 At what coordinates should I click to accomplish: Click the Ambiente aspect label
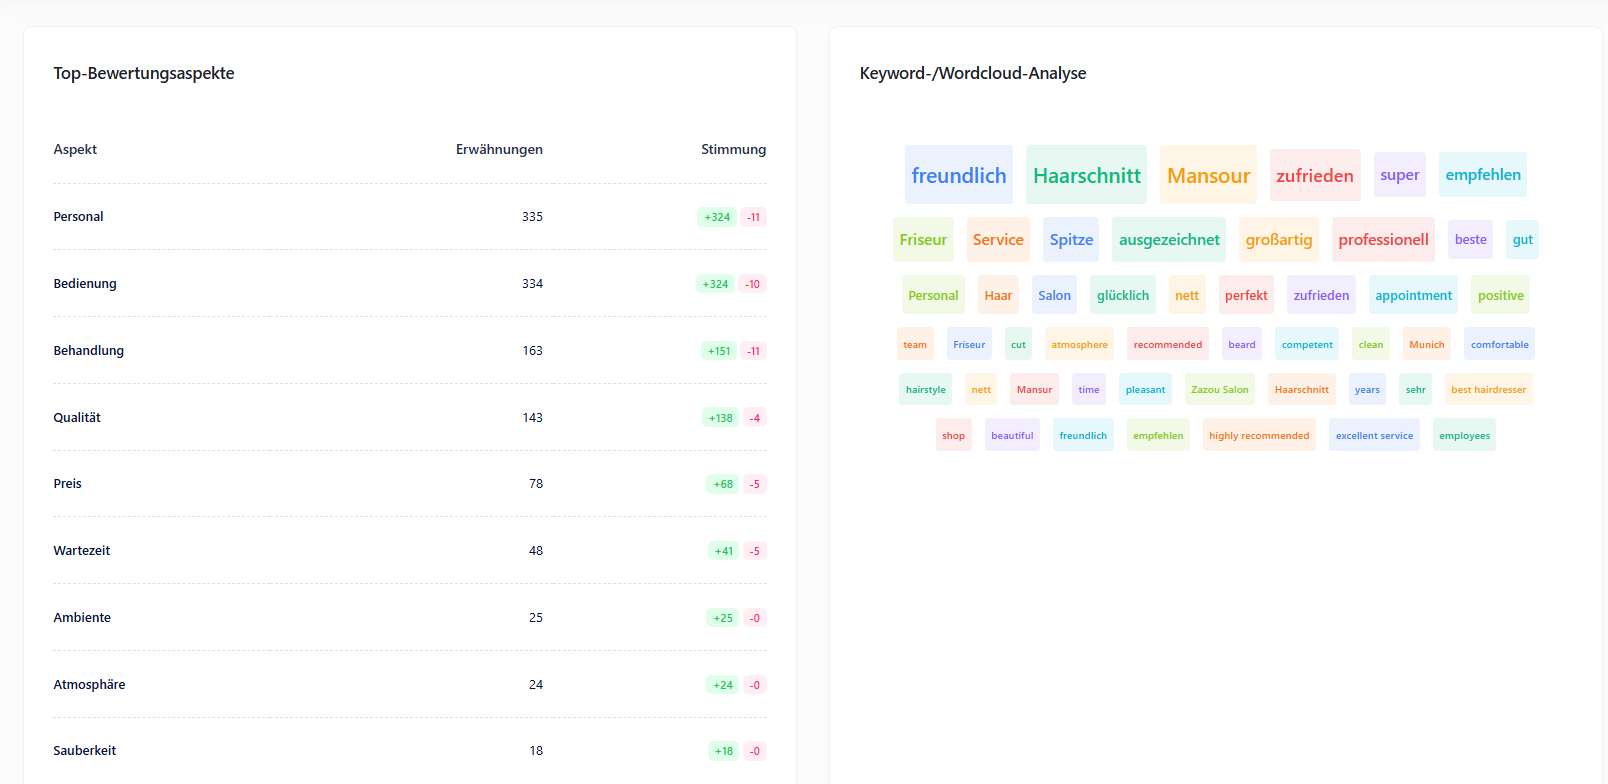tap(82, 618)
